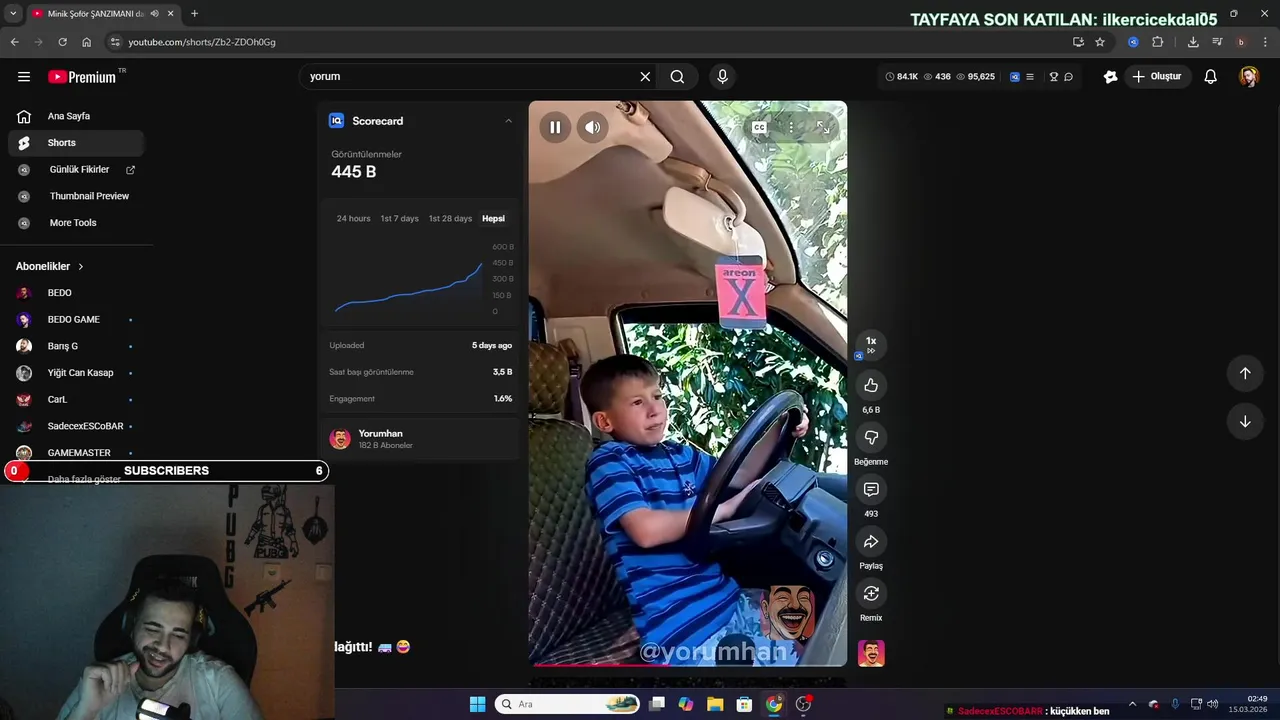Screen dimensions: 1280x720
Task: Select Shorts in the sidebar
Action: click(x=76, y=143)
